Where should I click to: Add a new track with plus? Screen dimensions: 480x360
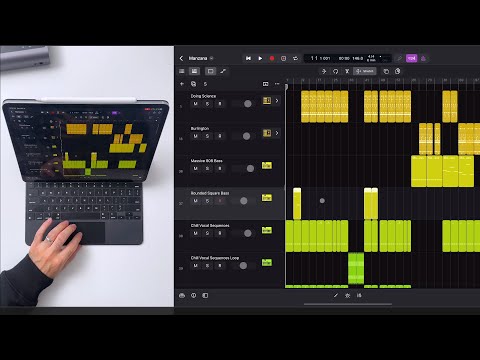click(182, 84)
